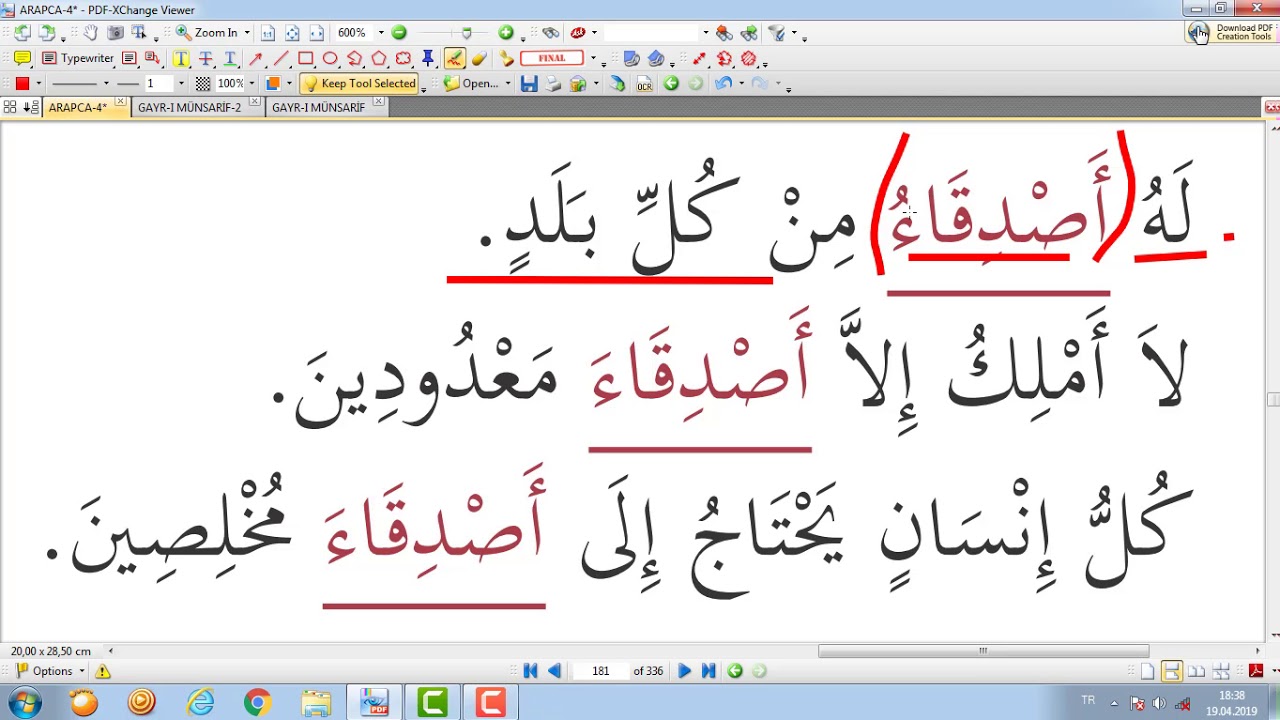This screenshot has height=720, width=1280.
Task: Close the GAYR-I MÜNSARİF-2 tab
Action: [x=255, y=103]
